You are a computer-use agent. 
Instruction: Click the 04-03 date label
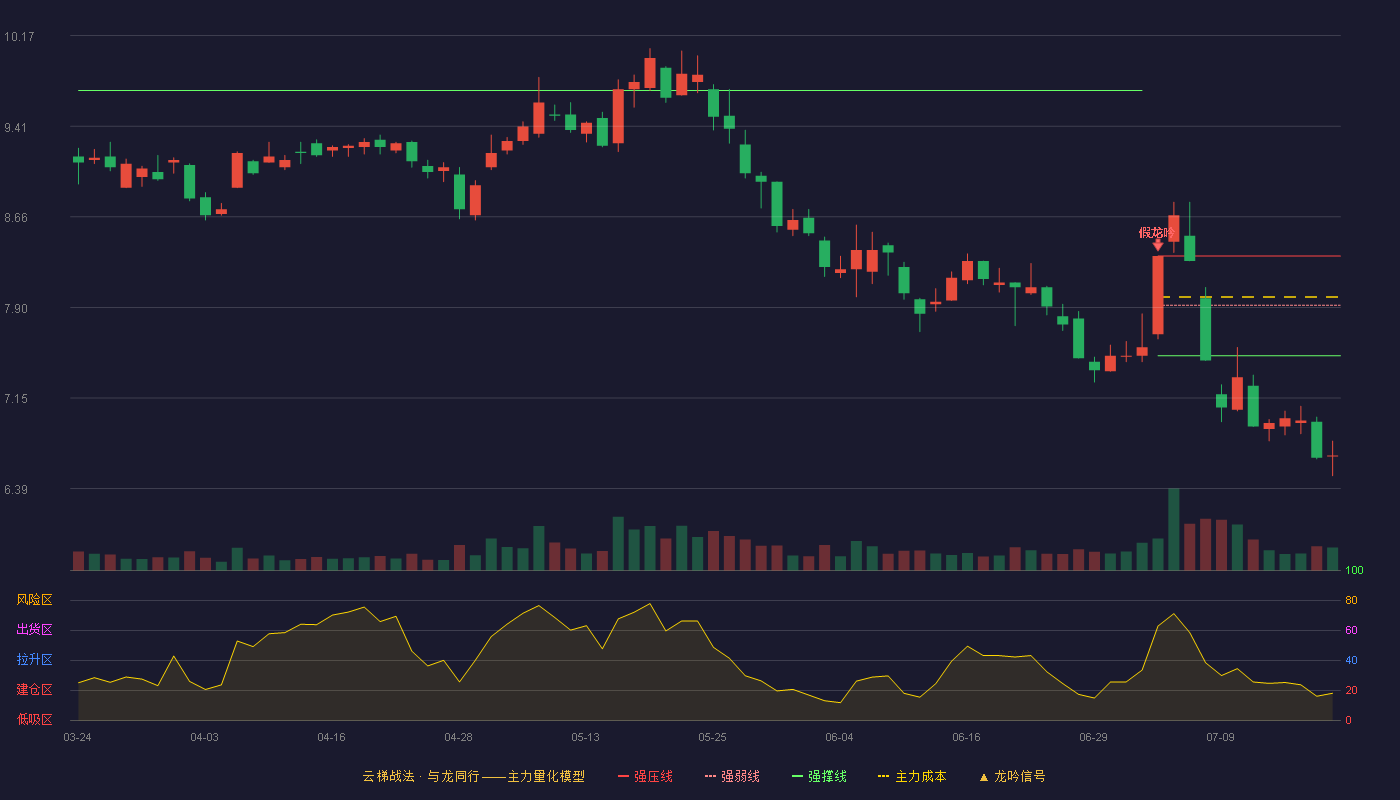point(204,737)
